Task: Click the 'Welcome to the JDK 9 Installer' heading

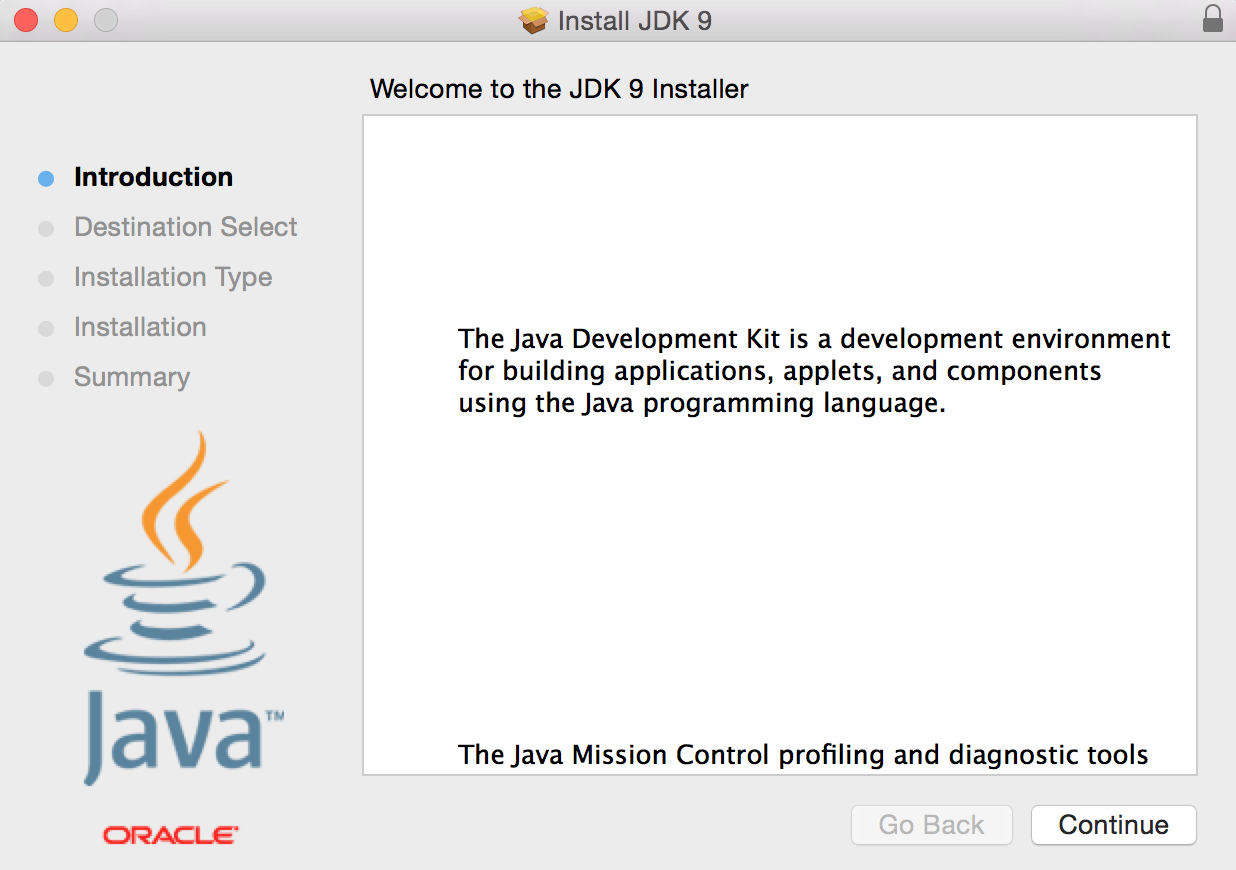Action: pyautogui.click(x=559, y=89)
